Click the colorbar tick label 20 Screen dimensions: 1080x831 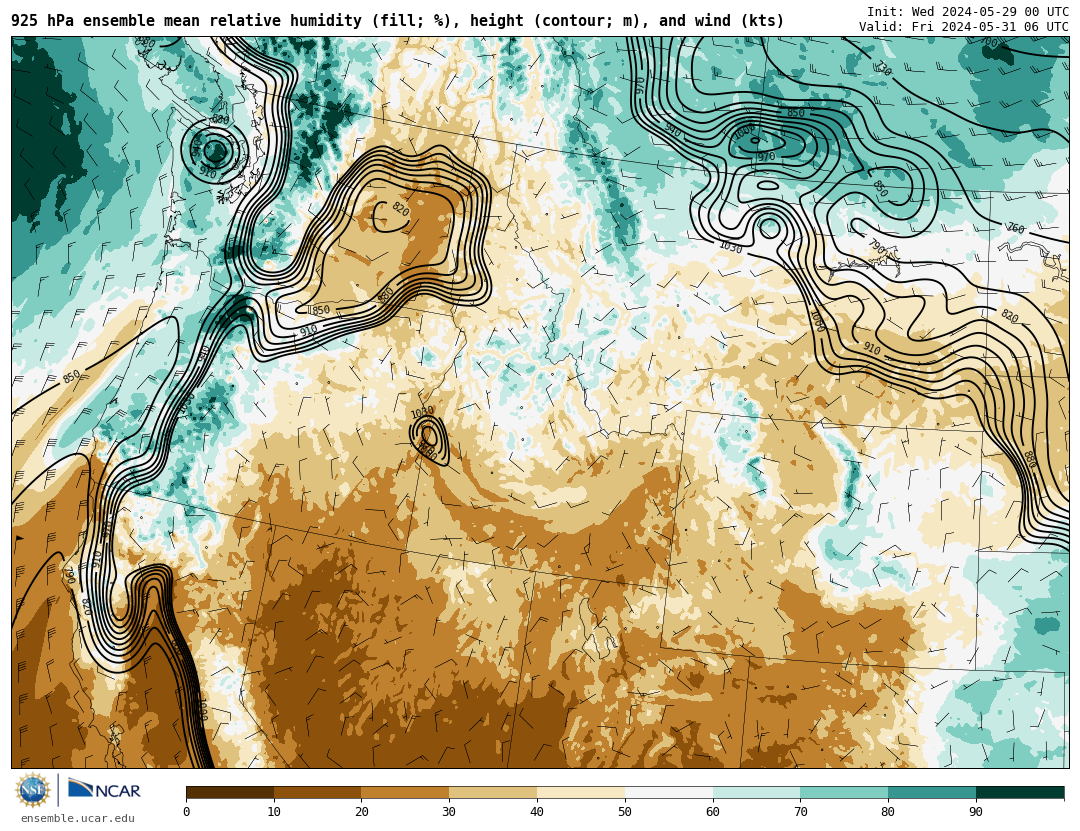point(362,812)
